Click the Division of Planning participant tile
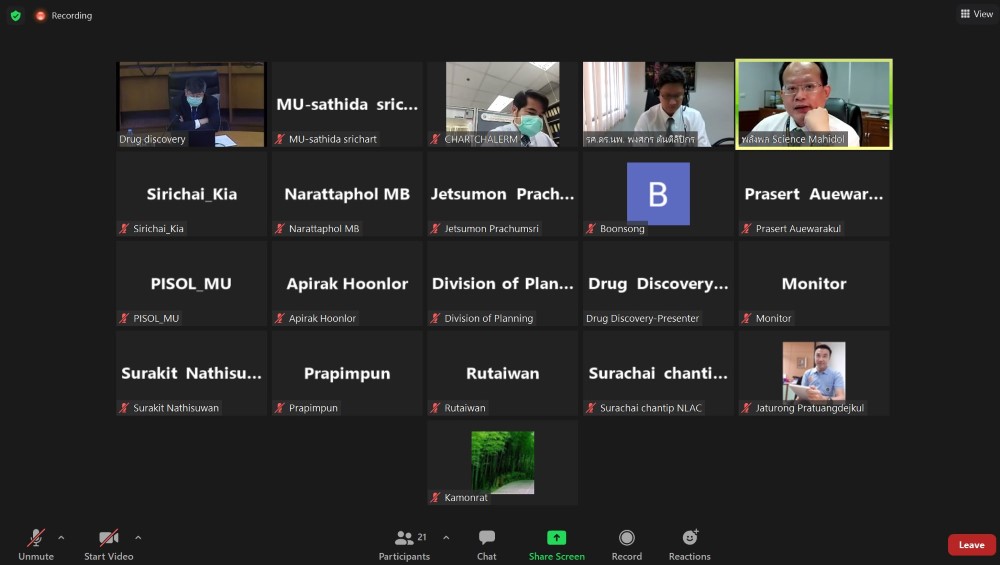This screenshot has width=1000, height=565. pos(503,284)
